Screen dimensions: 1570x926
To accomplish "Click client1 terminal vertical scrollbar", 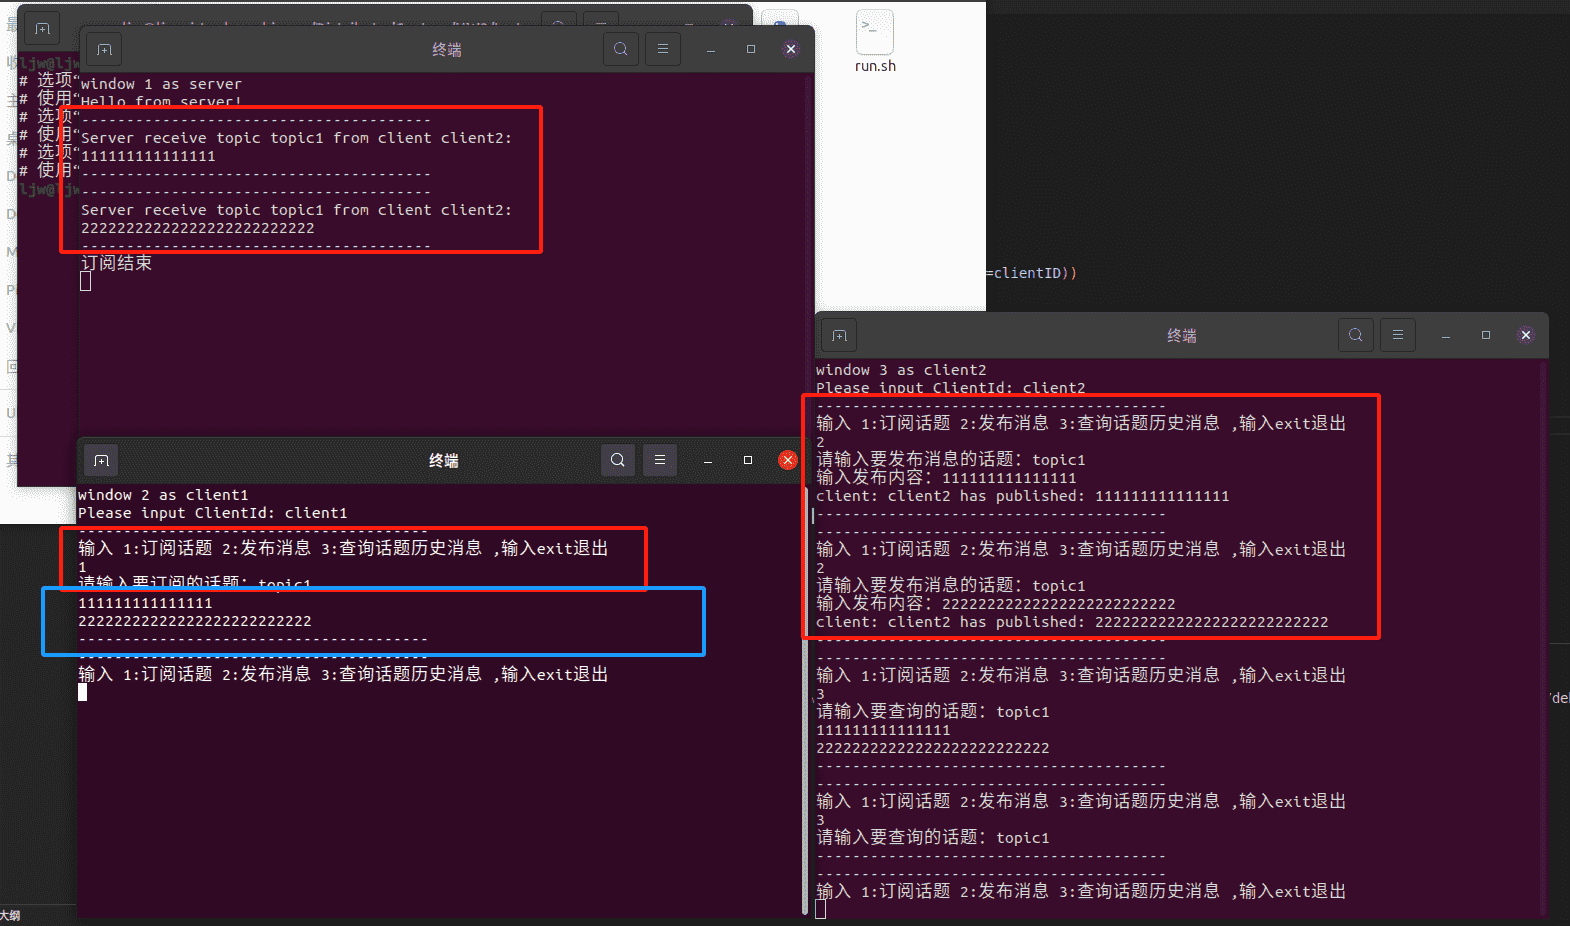I will click(805, 700).
